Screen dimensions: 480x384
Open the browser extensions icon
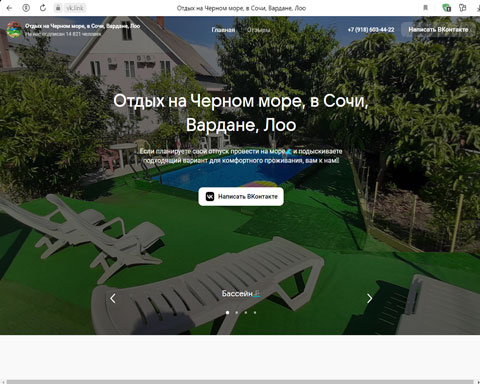coord(463,8)
